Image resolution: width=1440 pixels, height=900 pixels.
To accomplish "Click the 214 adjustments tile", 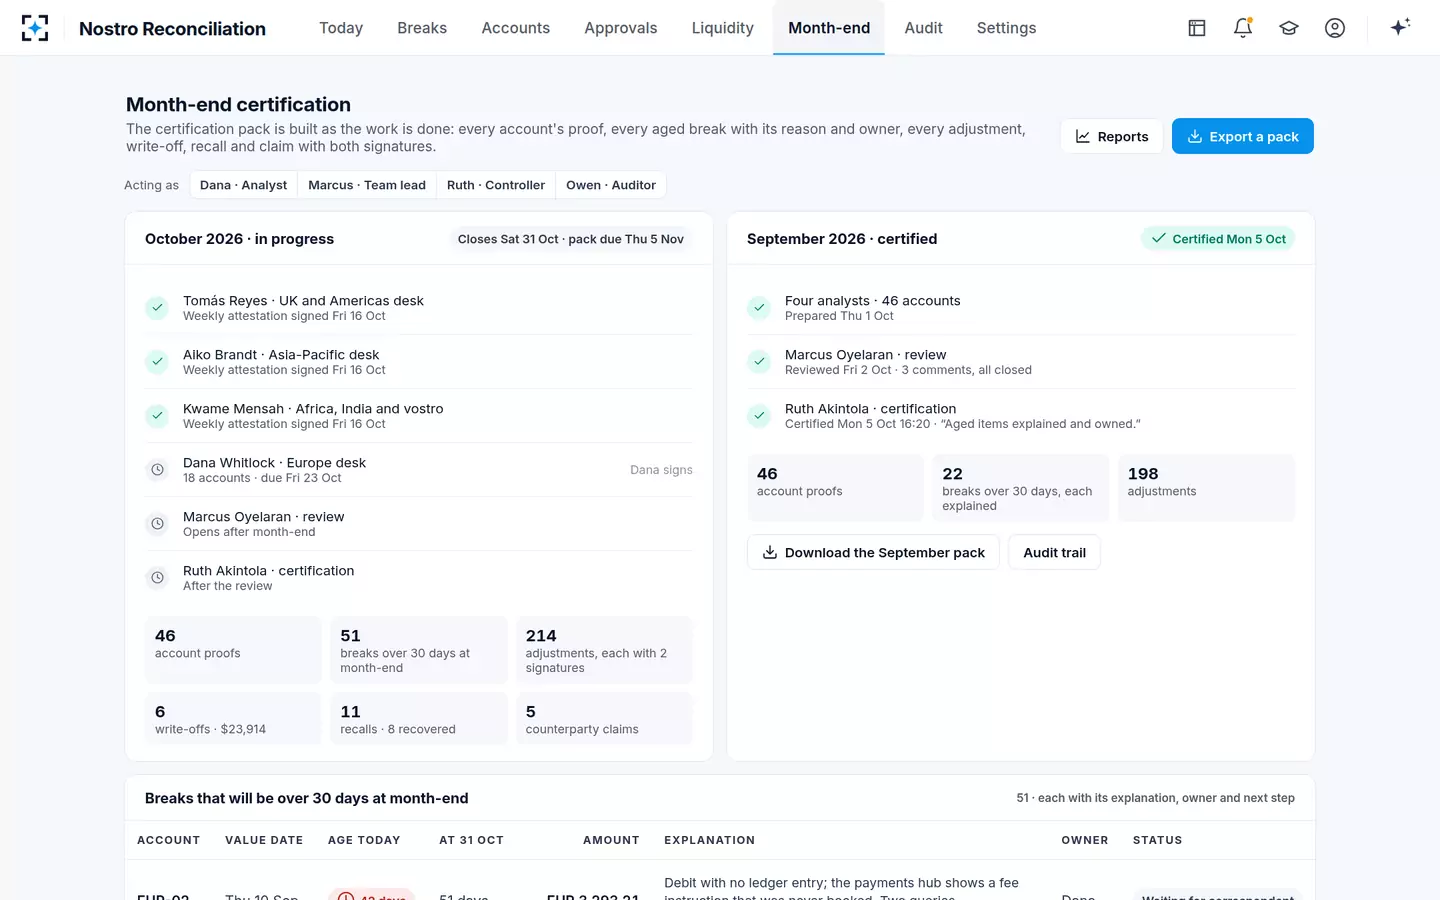I will click(604, 650).
